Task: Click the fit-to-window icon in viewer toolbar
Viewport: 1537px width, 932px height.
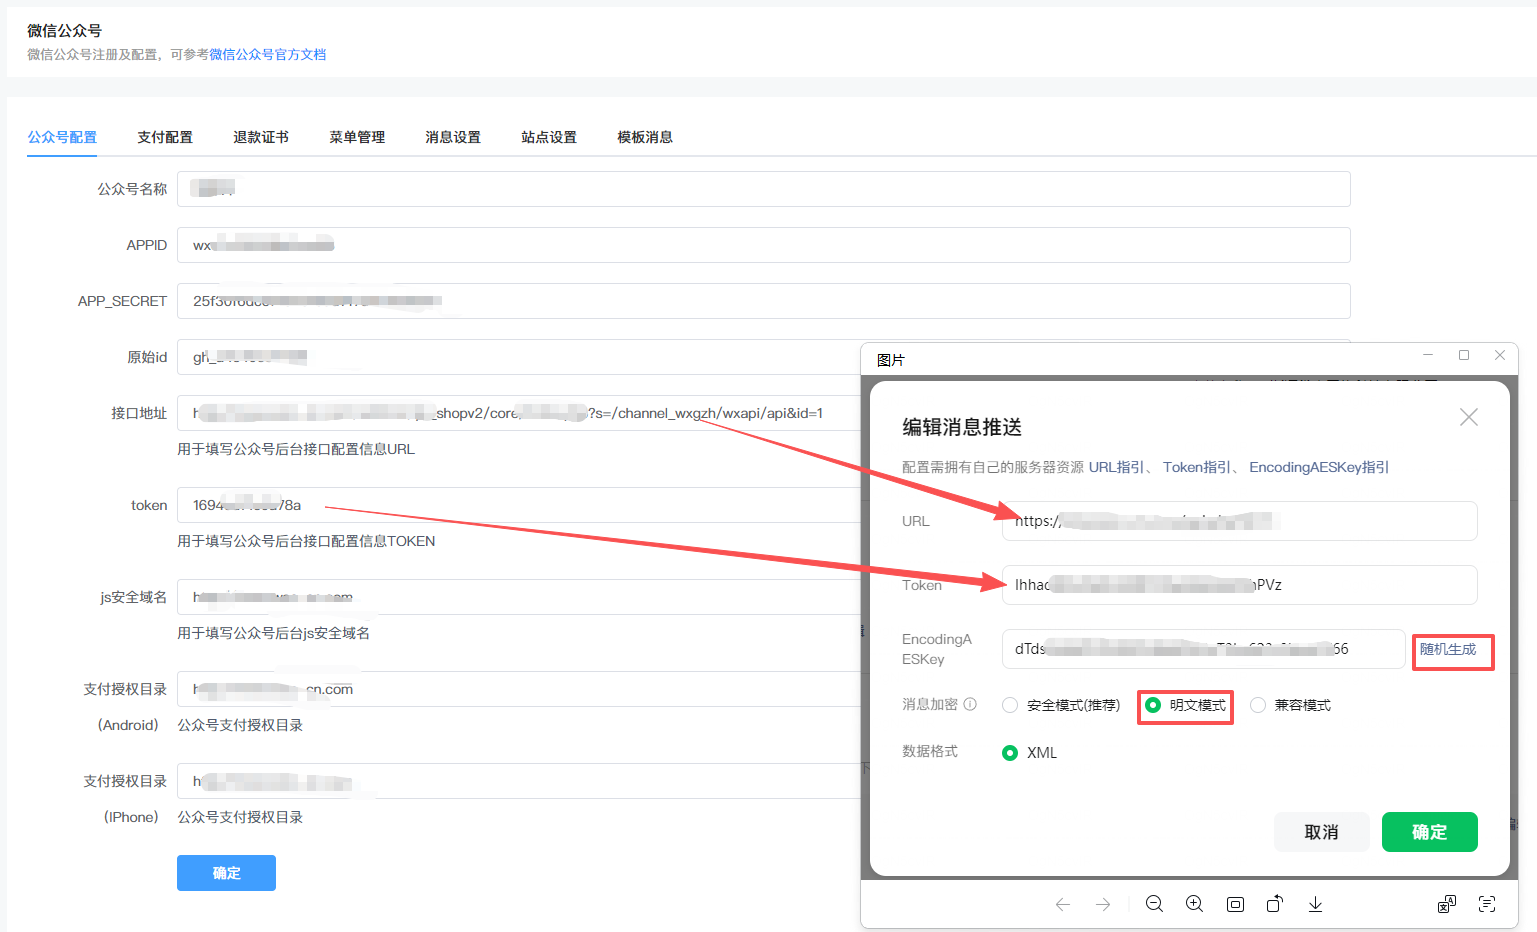Action: tap(1235, 904)
